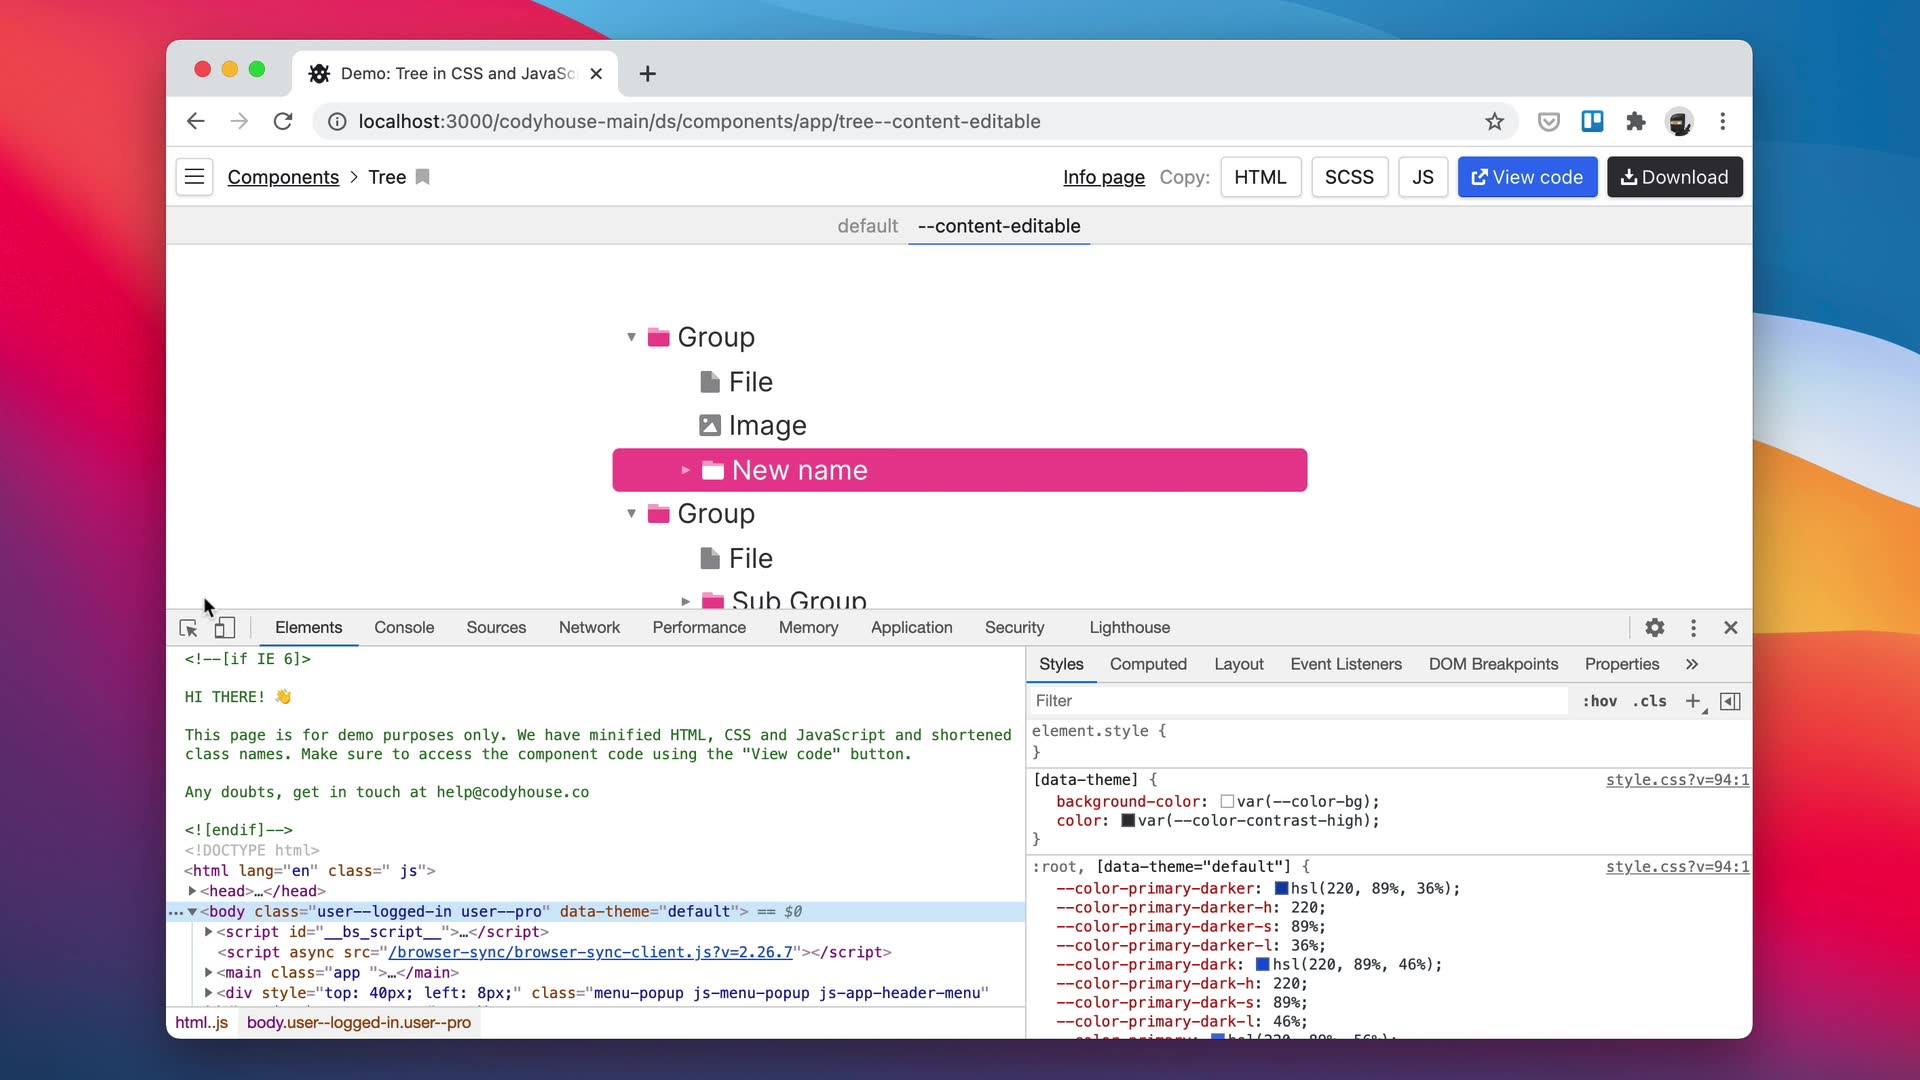1920x1080 pixels.
Task: Bookmark this page with the star icon
Action: (x=1494, y=121)
